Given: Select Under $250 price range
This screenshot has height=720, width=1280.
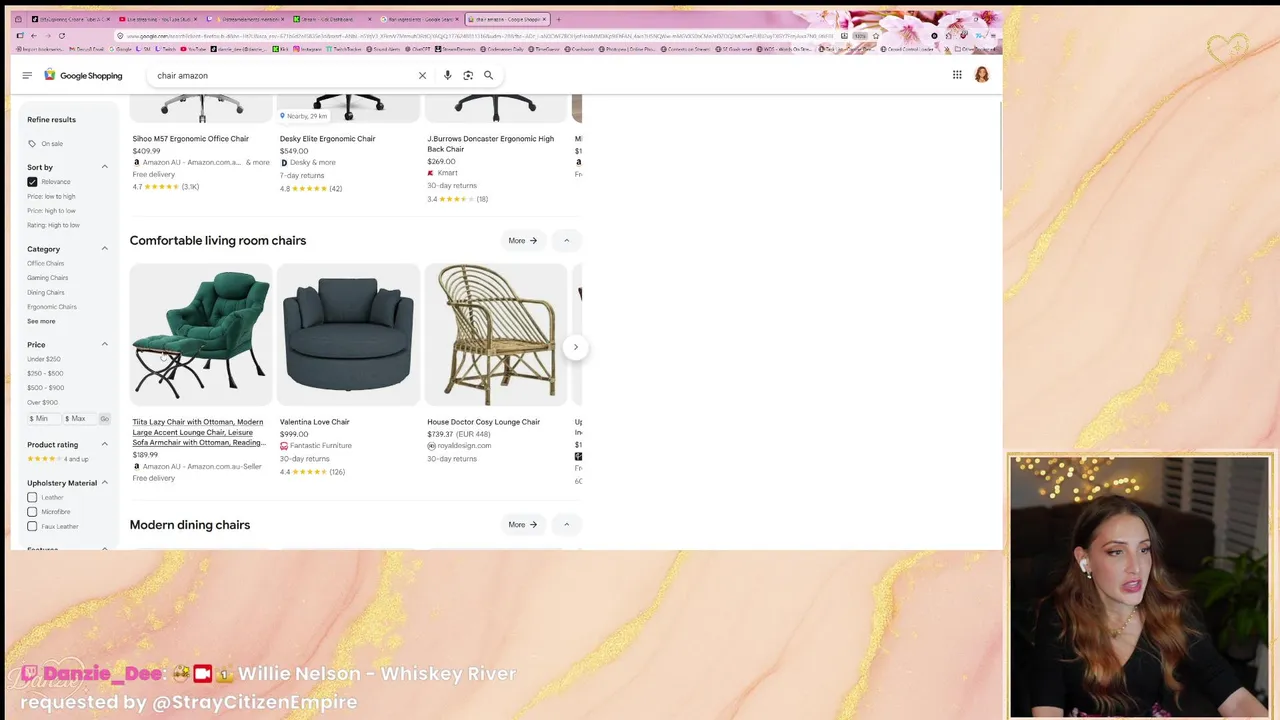Looking at the screenshot, I should 43,359.
